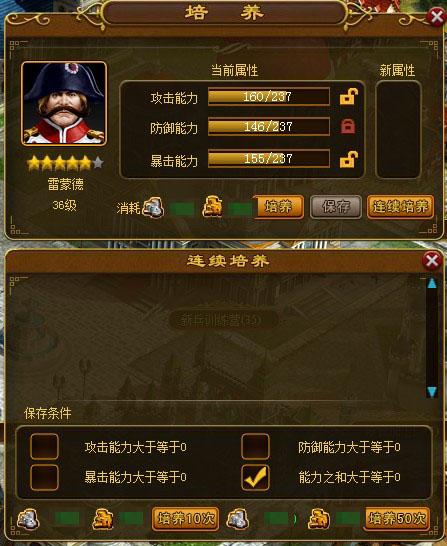The image size is (447, 546).
Task: Toggle the lock on 攻击能力 attribute
Action: tap(348, 96)
